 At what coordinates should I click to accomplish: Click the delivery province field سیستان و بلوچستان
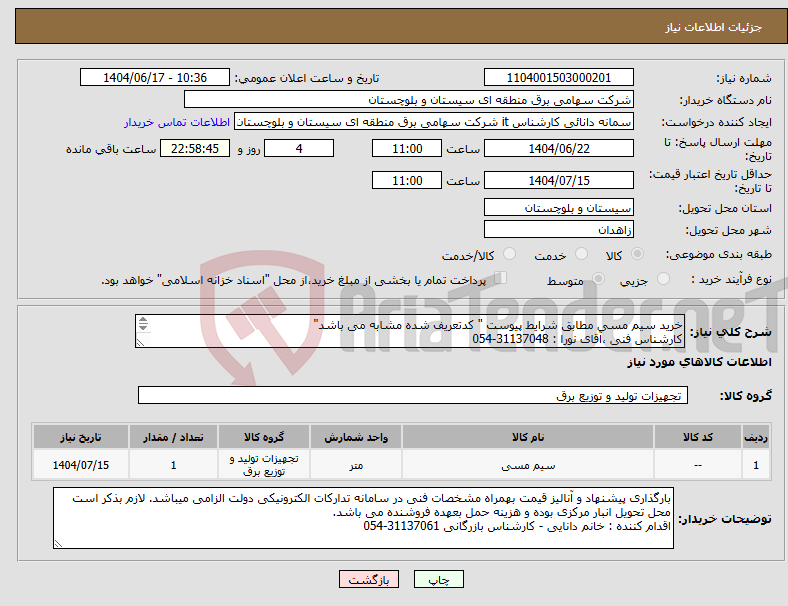point(558,208)
